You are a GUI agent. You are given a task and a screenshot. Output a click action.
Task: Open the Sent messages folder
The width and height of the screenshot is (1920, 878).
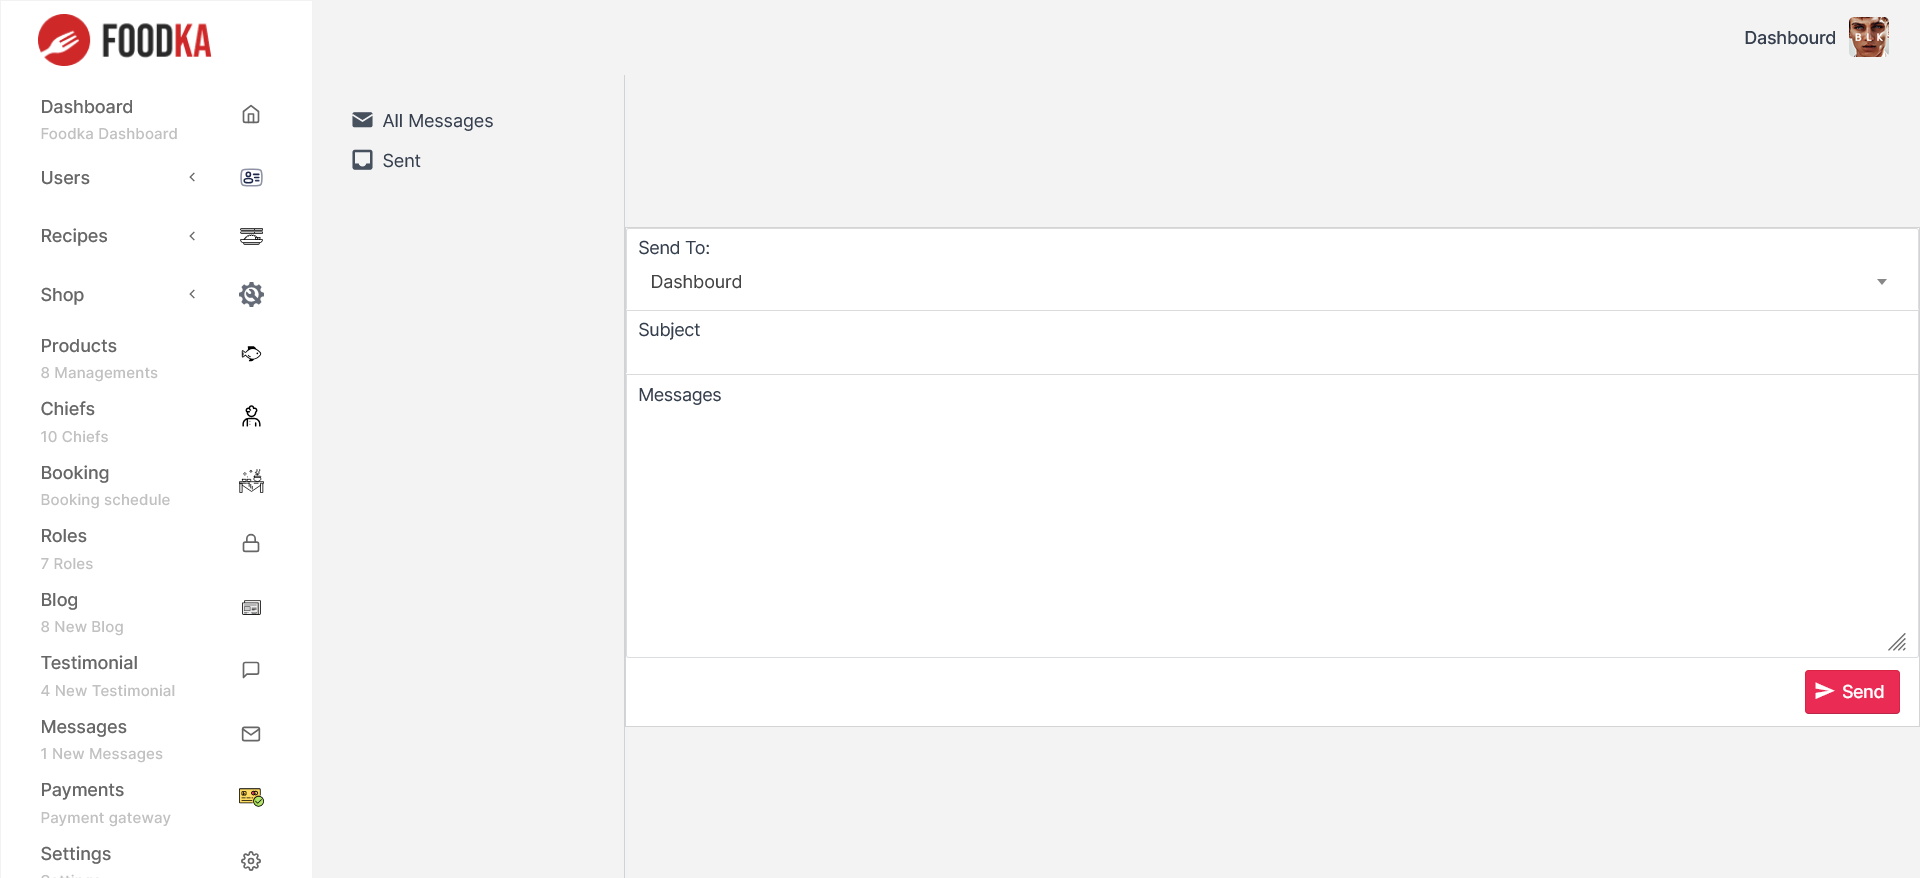[x=401, y=161]
